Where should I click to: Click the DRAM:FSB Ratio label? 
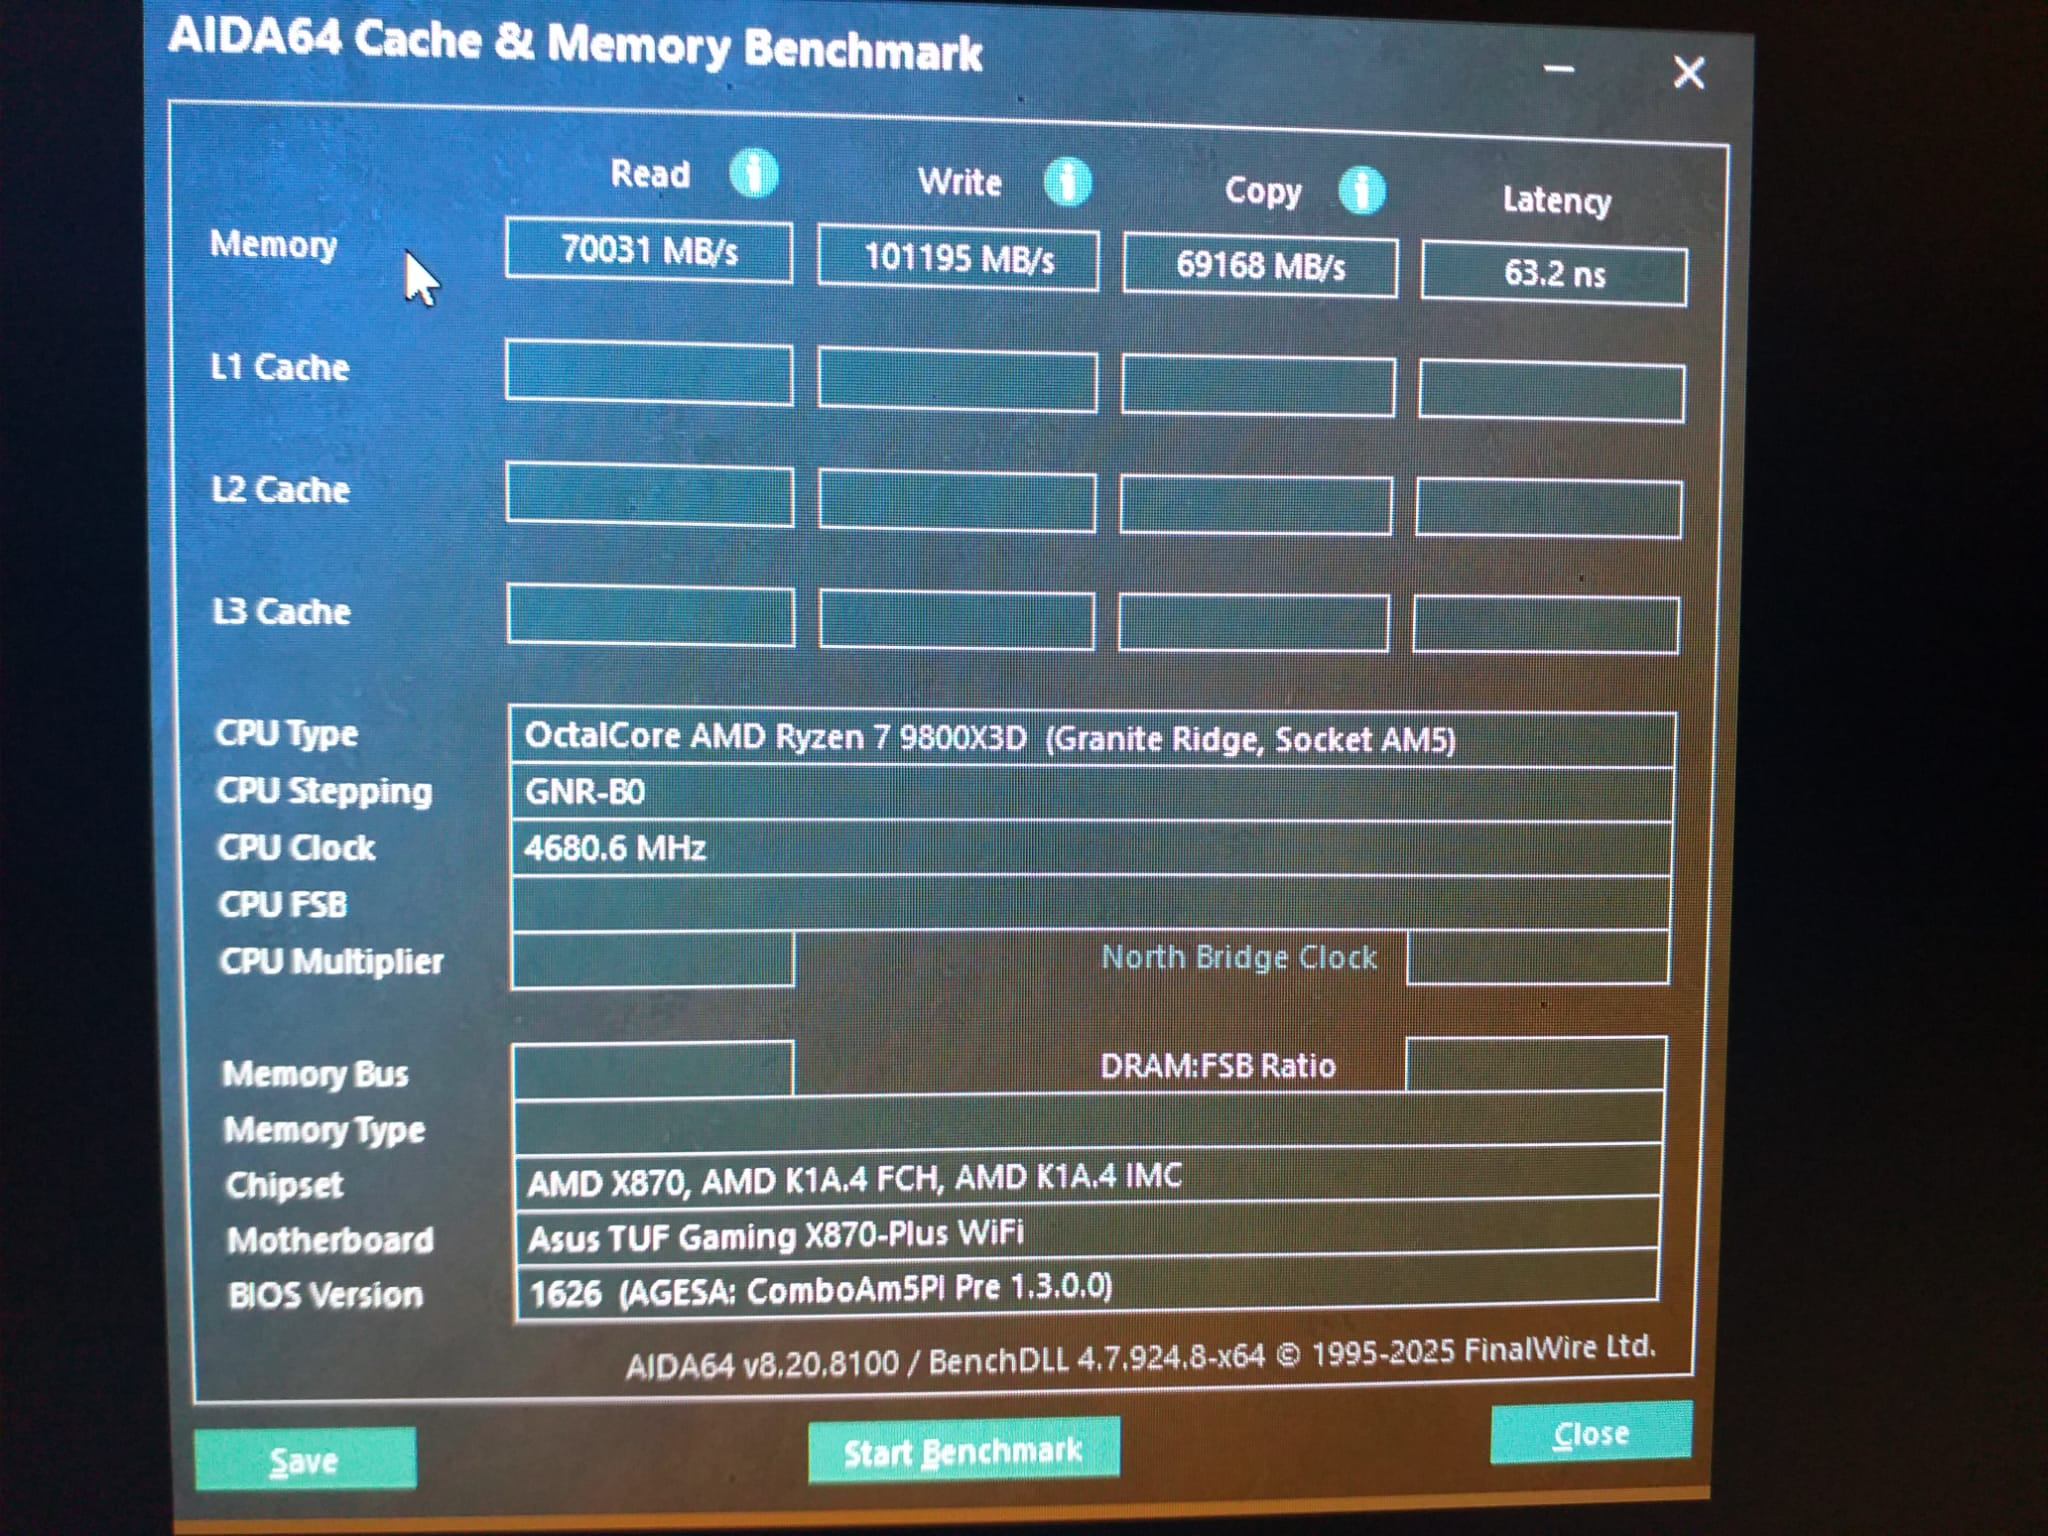(x=1218, y=1065)
